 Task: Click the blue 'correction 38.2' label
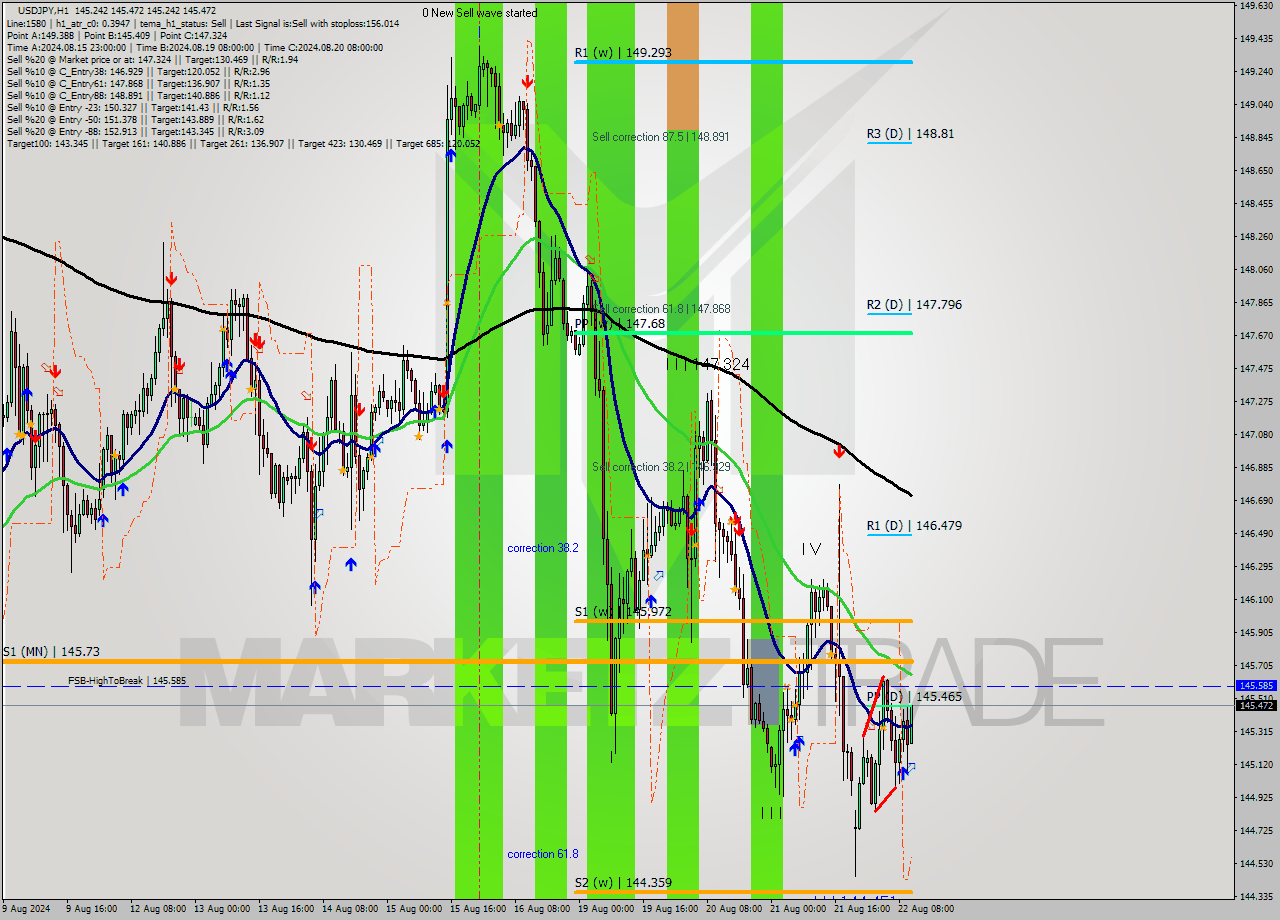(542, 548)
